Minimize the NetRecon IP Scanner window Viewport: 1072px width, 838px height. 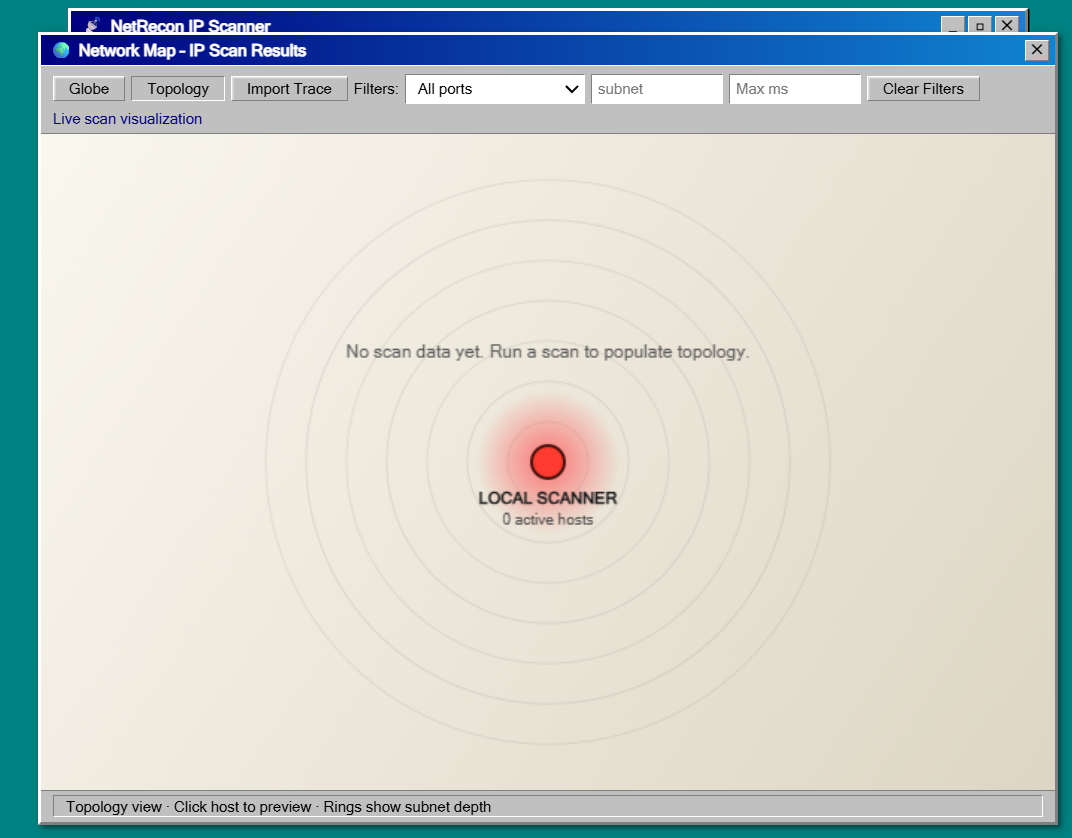(953, 25)
